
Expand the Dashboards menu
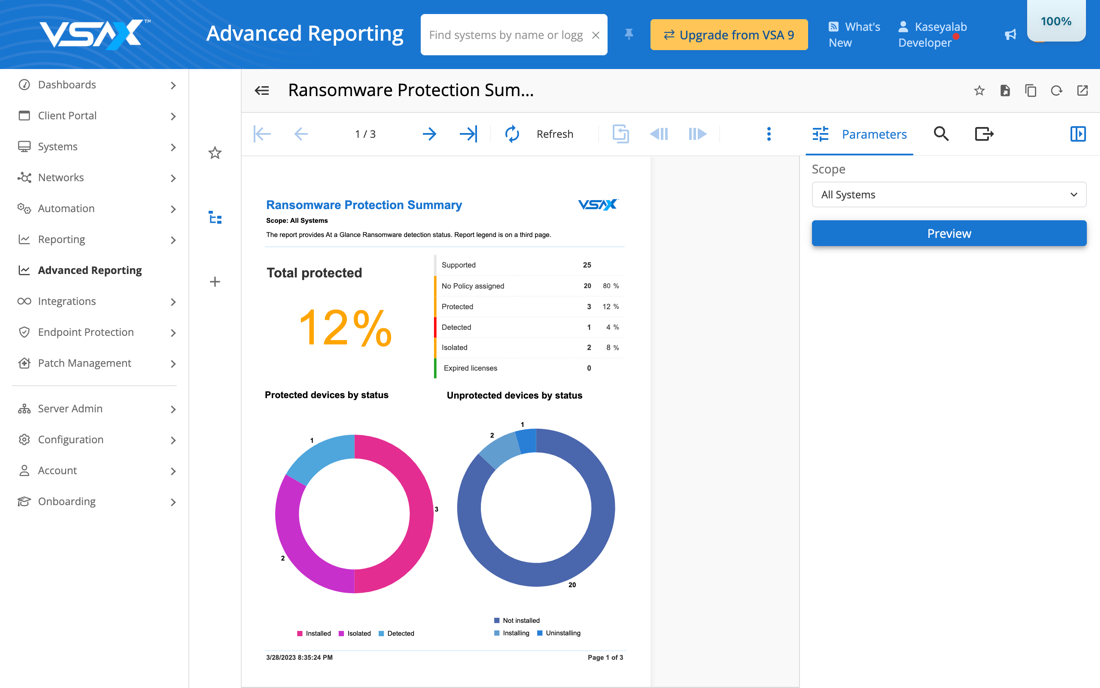pos(97,85)
